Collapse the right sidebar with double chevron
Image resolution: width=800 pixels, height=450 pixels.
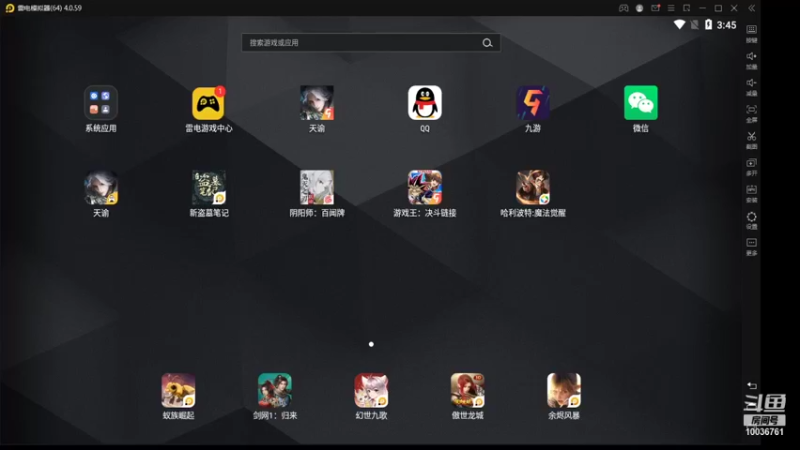point(752,8)
